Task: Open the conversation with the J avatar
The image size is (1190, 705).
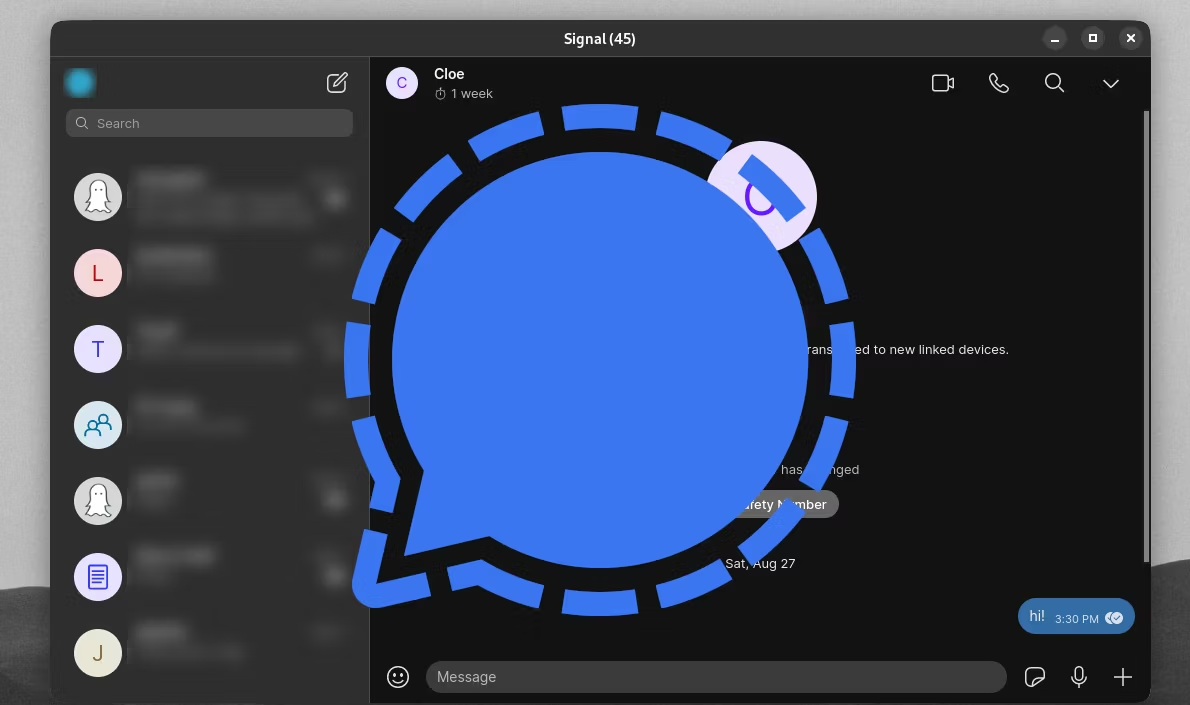Action: [x=209, y=653]
